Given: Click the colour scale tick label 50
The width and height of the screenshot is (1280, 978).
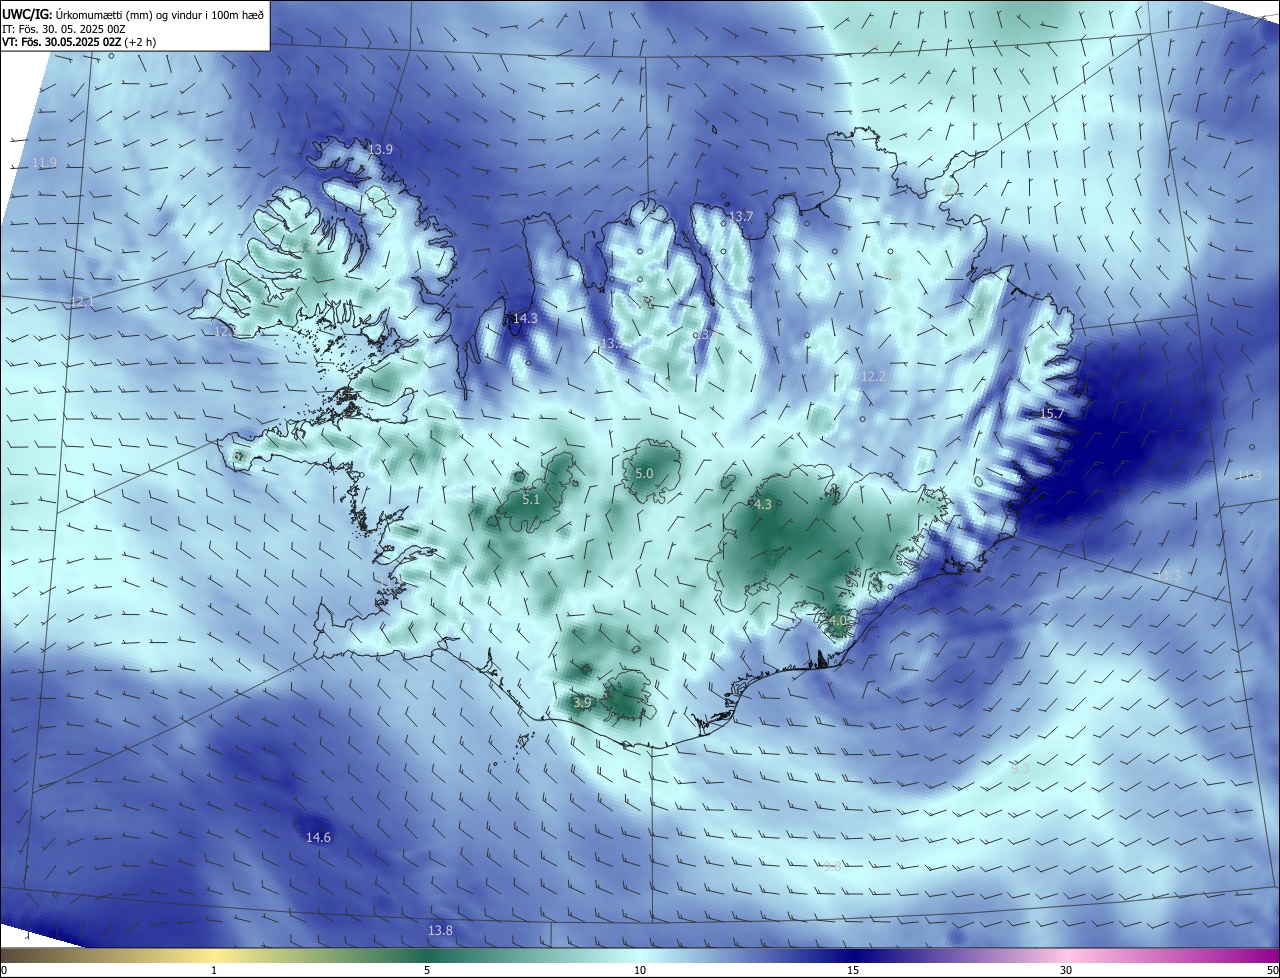Looking at the screenshot, I should click(x=1272, y=970).
